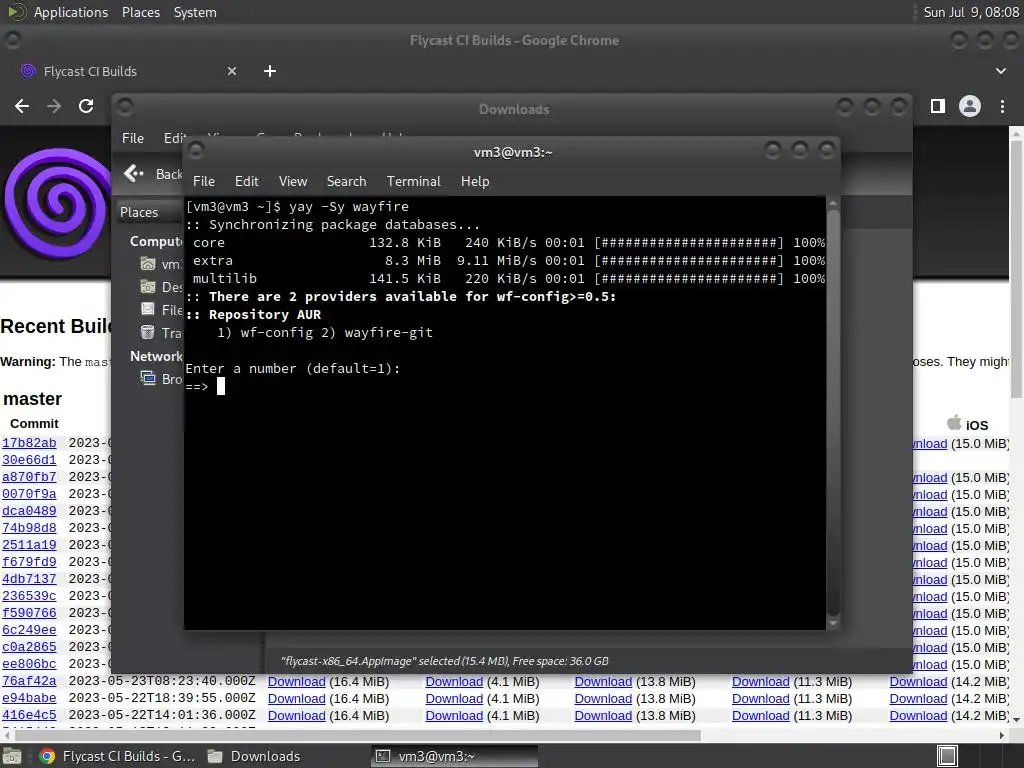The image size is (1024, 768).
Task: Open commit 2511a19 link
Action: [x=29, y=545]
